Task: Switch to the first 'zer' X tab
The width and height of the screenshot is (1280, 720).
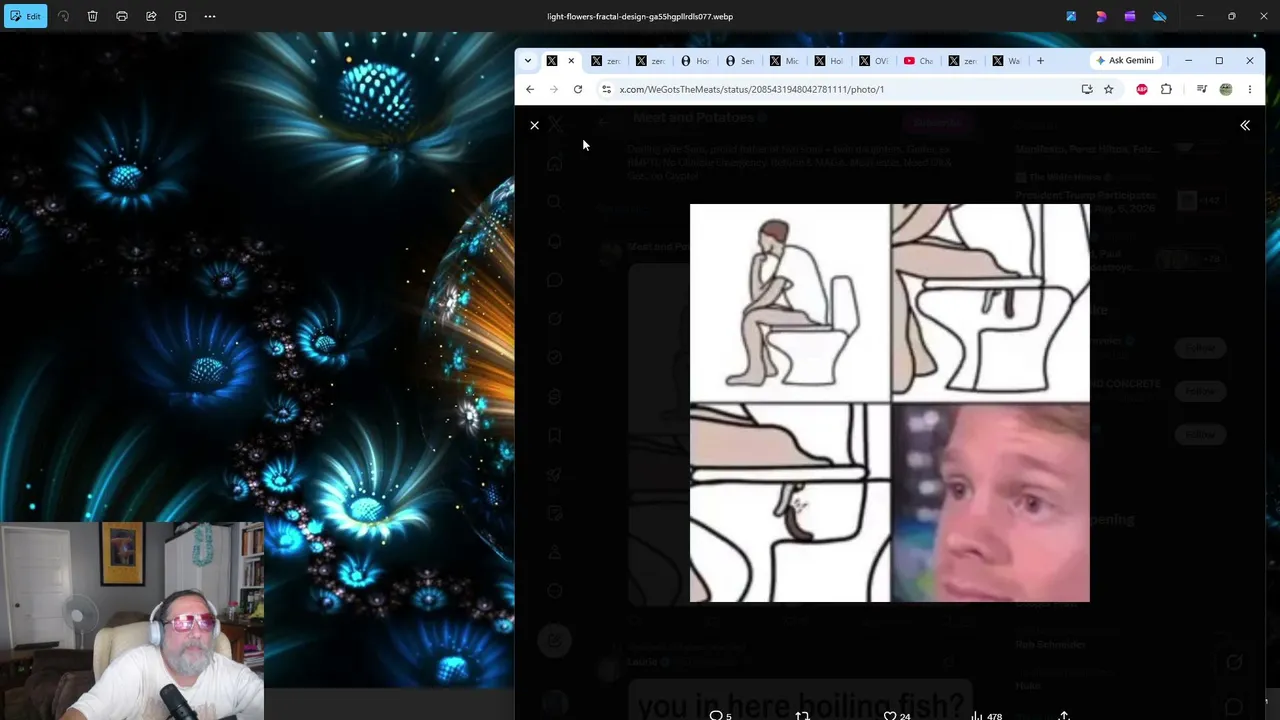Action: click(606, 61)
